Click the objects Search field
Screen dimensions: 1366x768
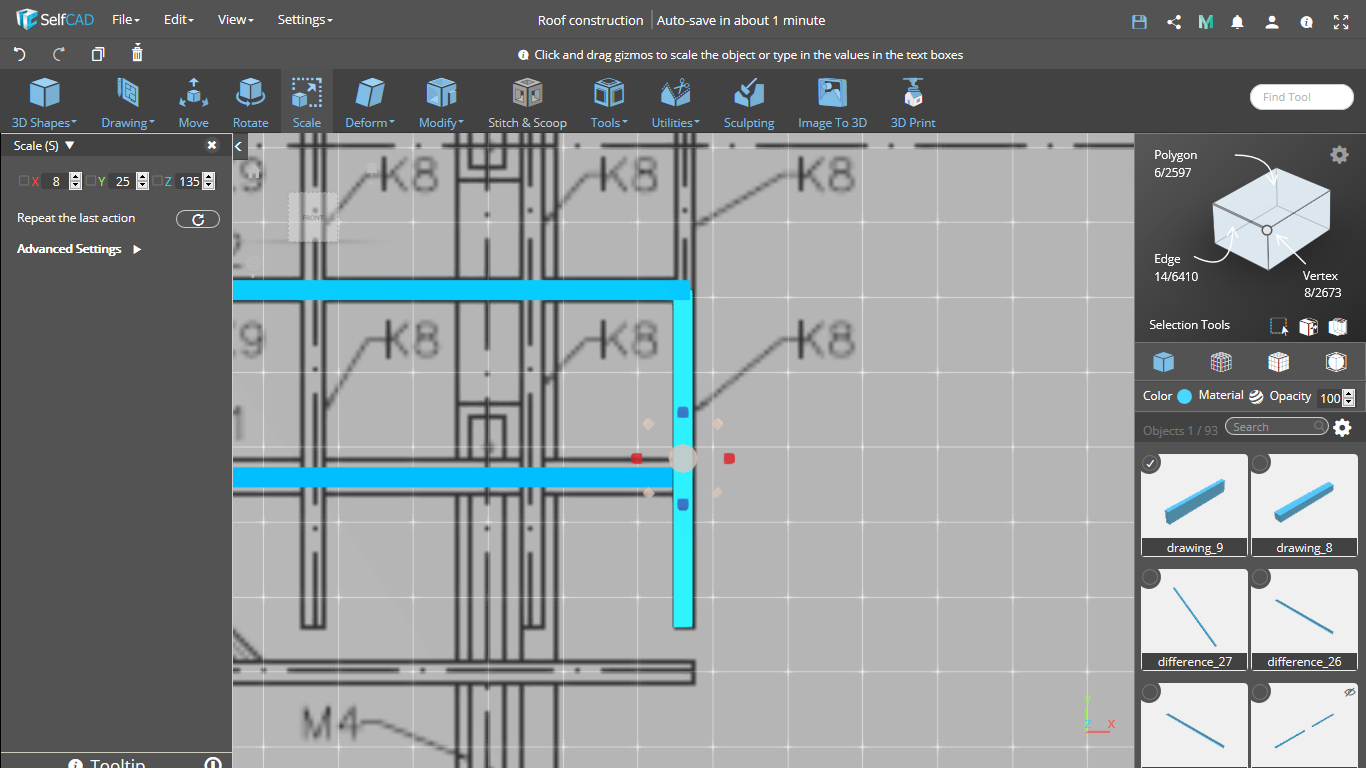point(1277,427)
